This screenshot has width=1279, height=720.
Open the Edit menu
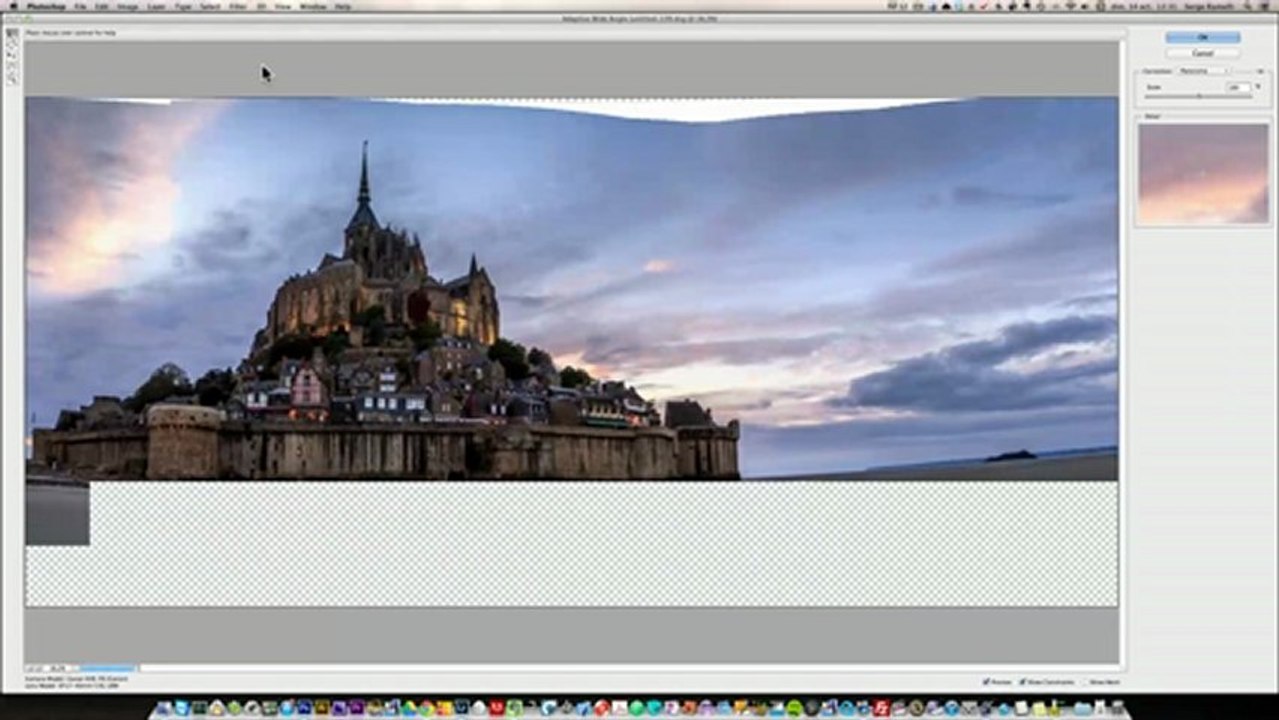point(102,6)
